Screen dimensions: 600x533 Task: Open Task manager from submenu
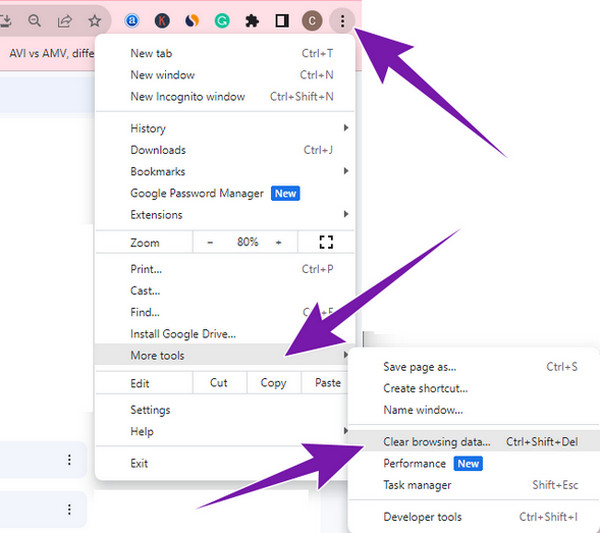coord(474,485)
